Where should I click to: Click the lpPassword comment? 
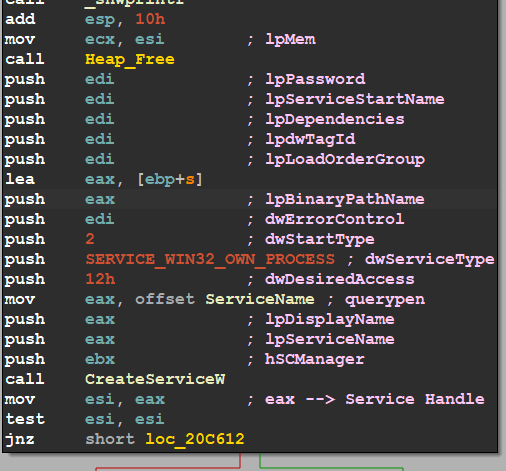[x=315, y=79]
